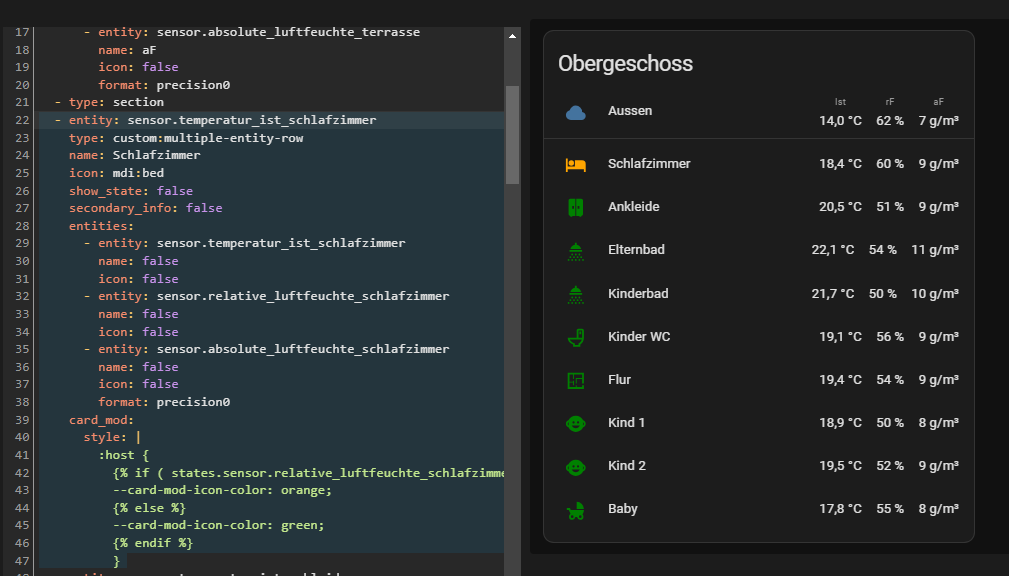Click the shower icon for Kinderbad
Viewport: 1009px width, 576px height.
click(x=576, y=294)
